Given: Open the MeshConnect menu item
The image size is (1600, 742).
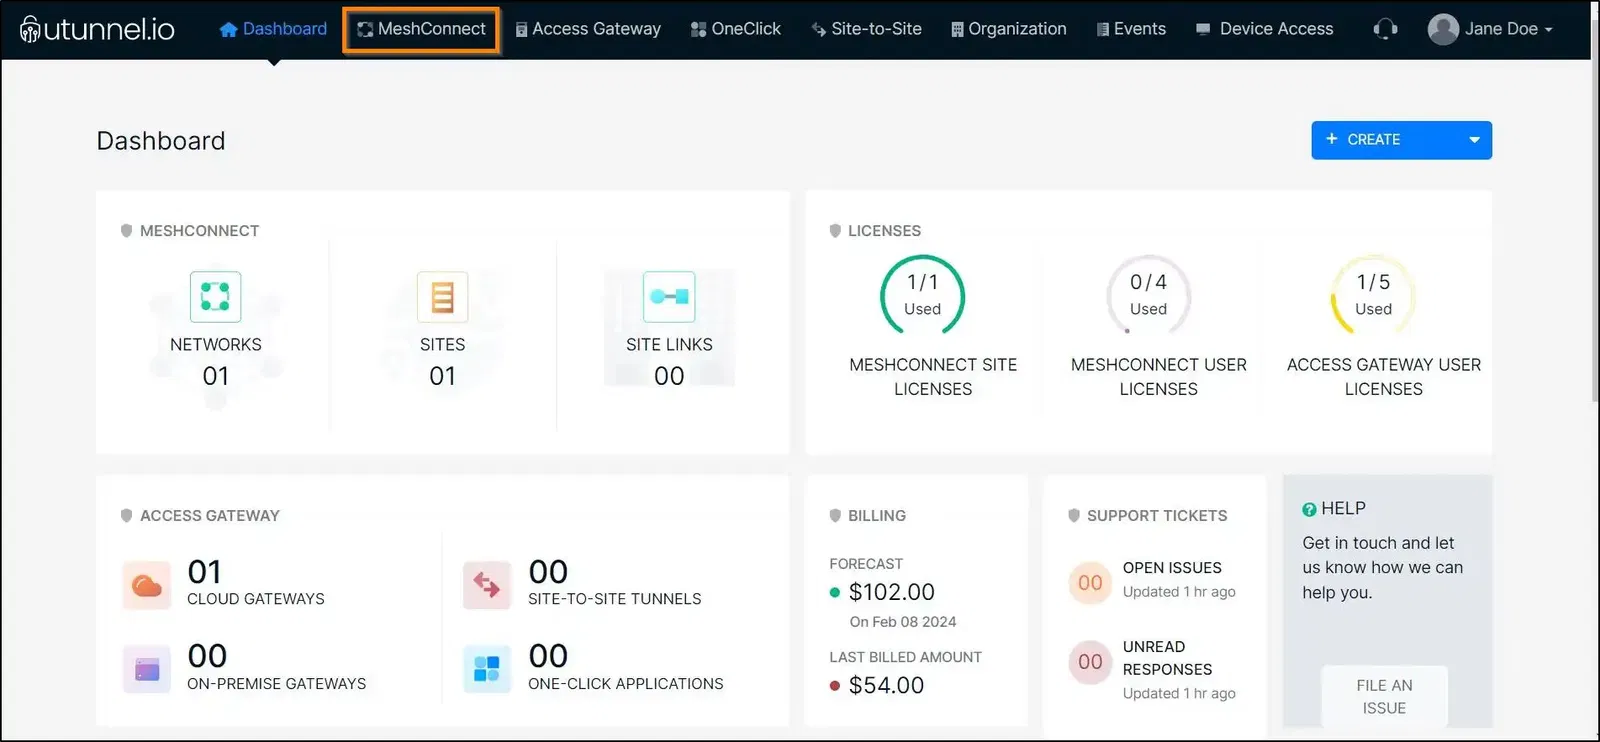Looking at the screenshot, I should click(x=421, y=29).
